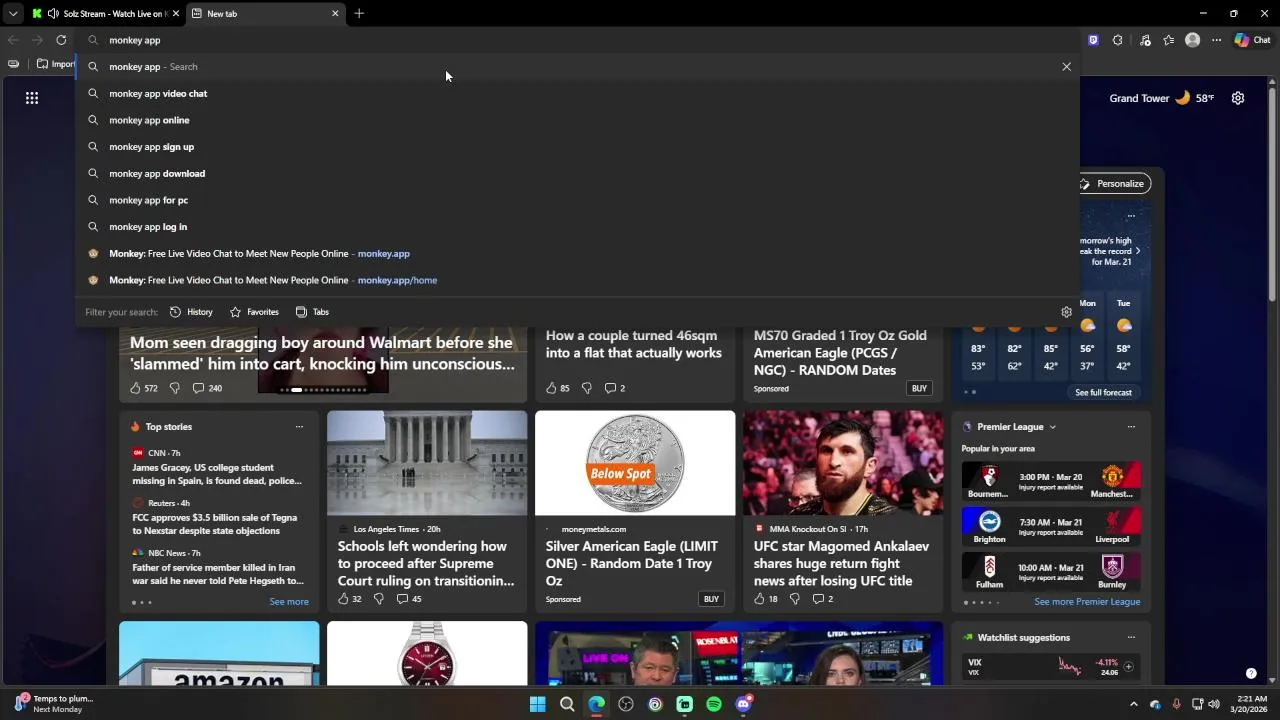
Task: Add VIX to watchlist with plus icon
Action: pyautogui.click(x=1128, y=666)
